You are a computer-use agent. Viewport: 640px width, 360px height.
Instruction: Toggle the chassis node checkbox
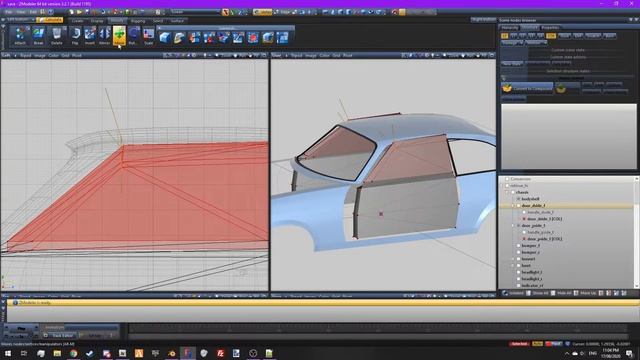pos(513,192)
